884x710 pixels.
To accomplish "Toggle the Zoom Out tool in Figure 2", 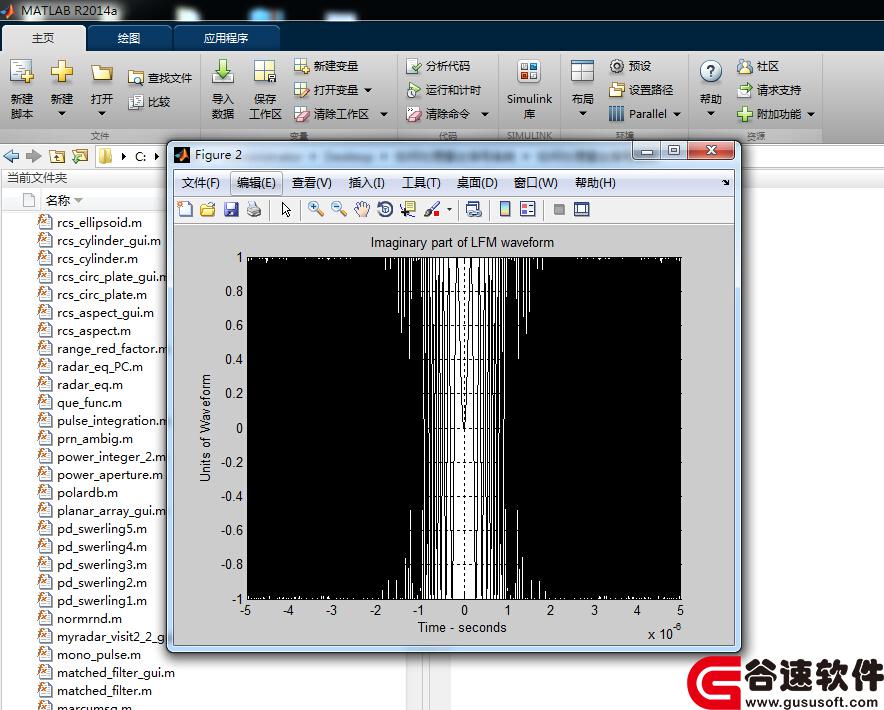I will click(339, 209).
